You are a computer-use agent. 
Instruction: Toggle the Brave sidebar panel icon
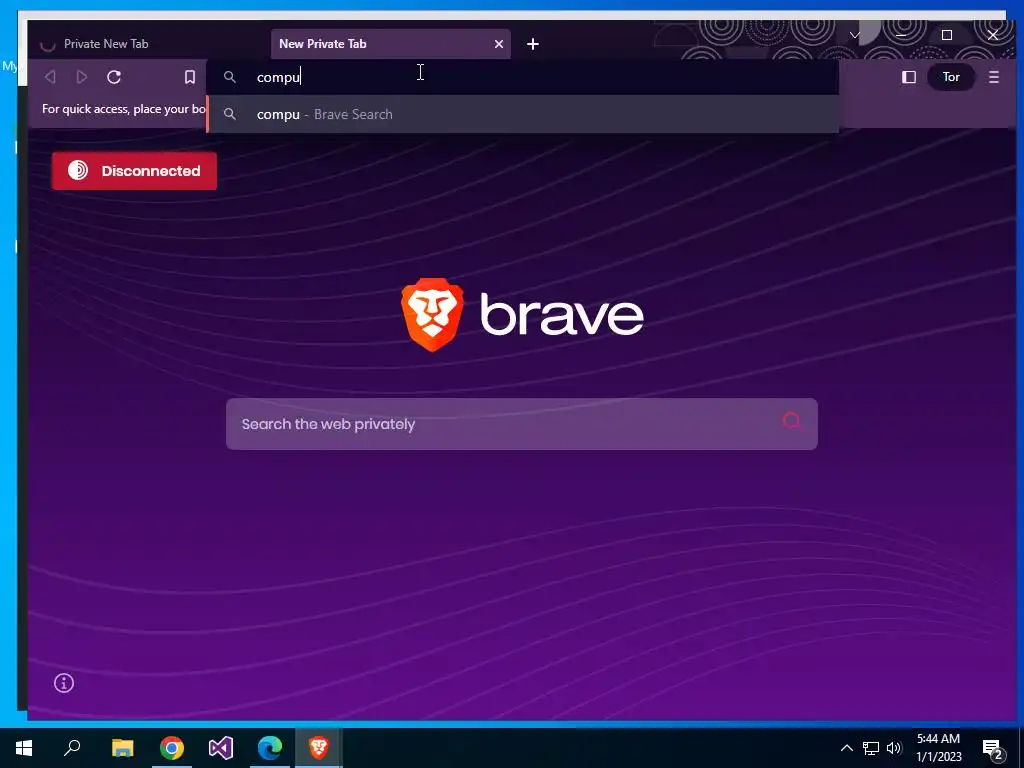point(908,77)
